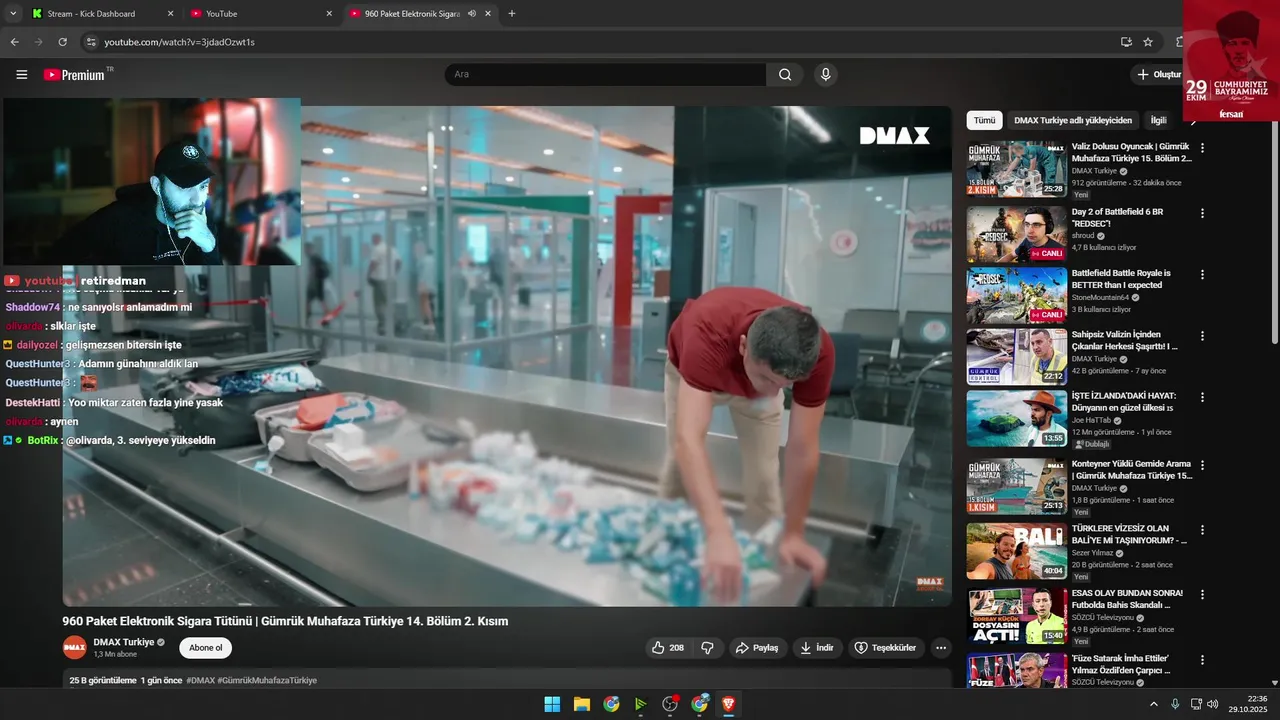
Task: Open a new browser tab
Action: pos(512,14)
